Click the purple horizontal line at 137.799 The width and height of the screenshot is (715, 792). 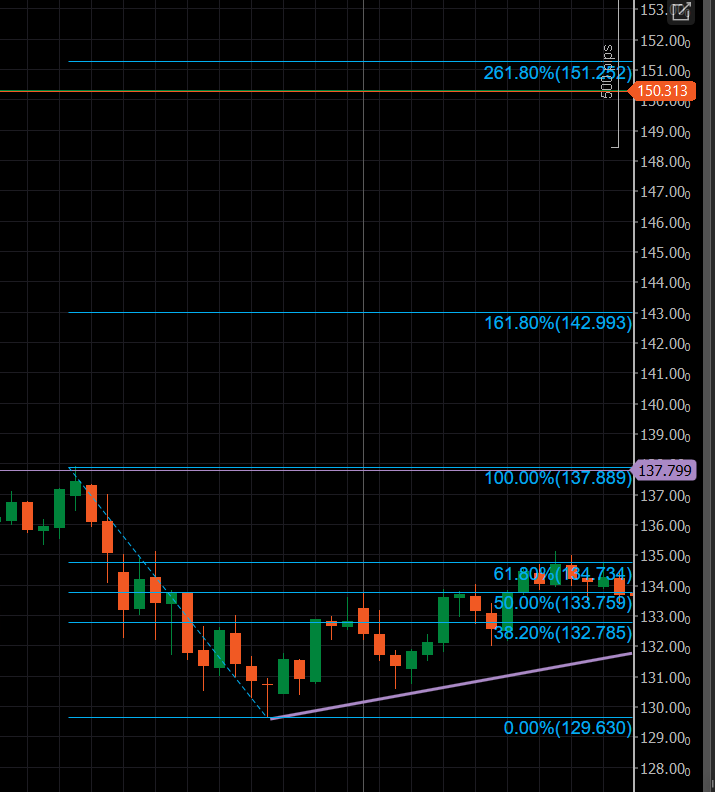pyautogui.click(x=300, y=470)
